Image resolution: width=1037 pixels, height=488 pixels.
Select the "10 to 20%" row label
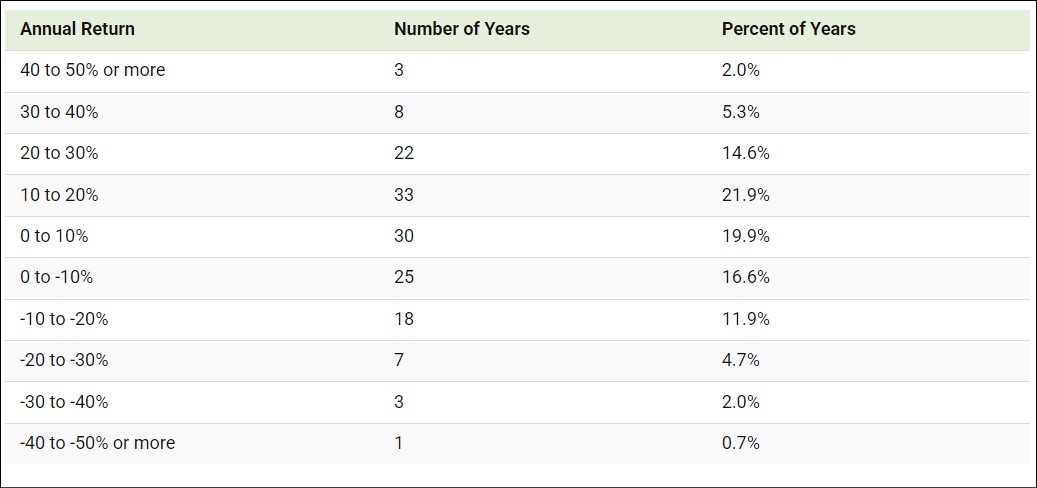(x=59, y=195)
